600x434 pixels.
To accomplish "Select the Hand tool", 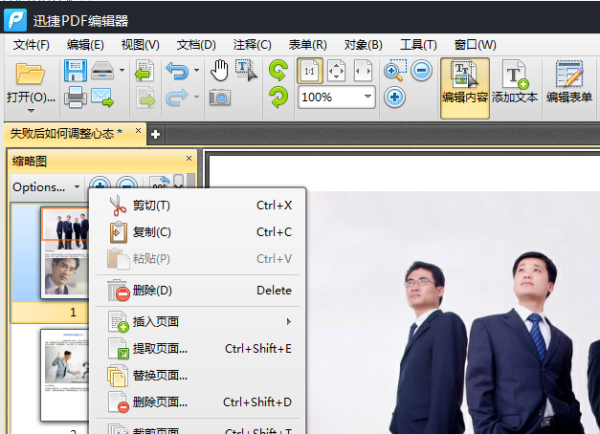I will [220, 70].
